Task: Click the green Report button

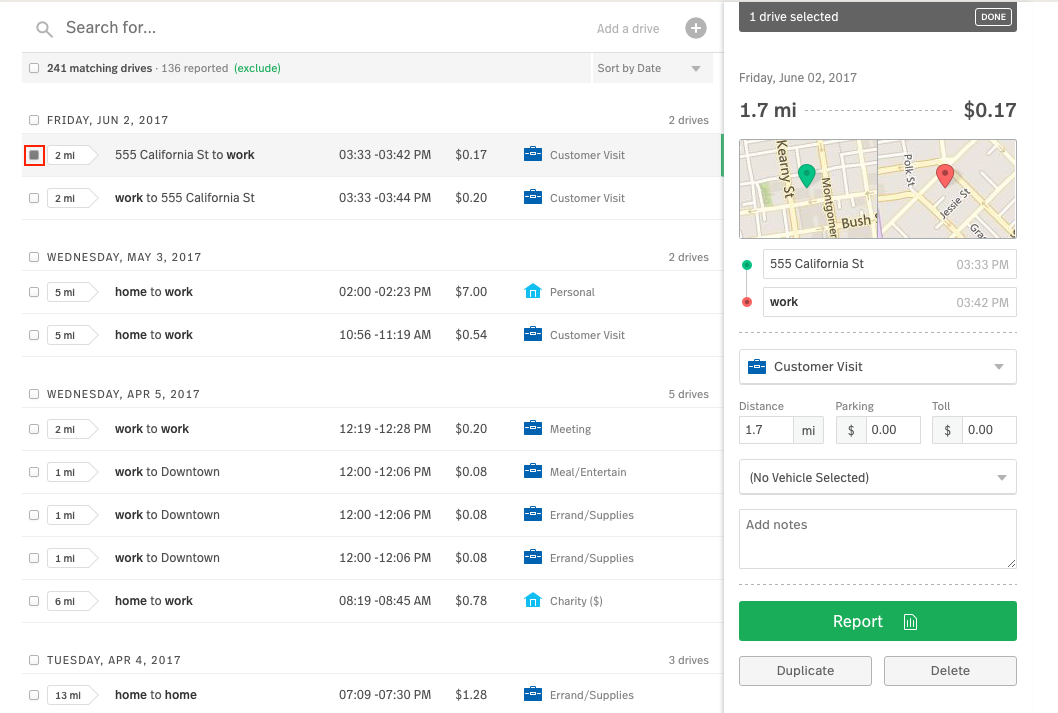Action: (x=878, y=621)
